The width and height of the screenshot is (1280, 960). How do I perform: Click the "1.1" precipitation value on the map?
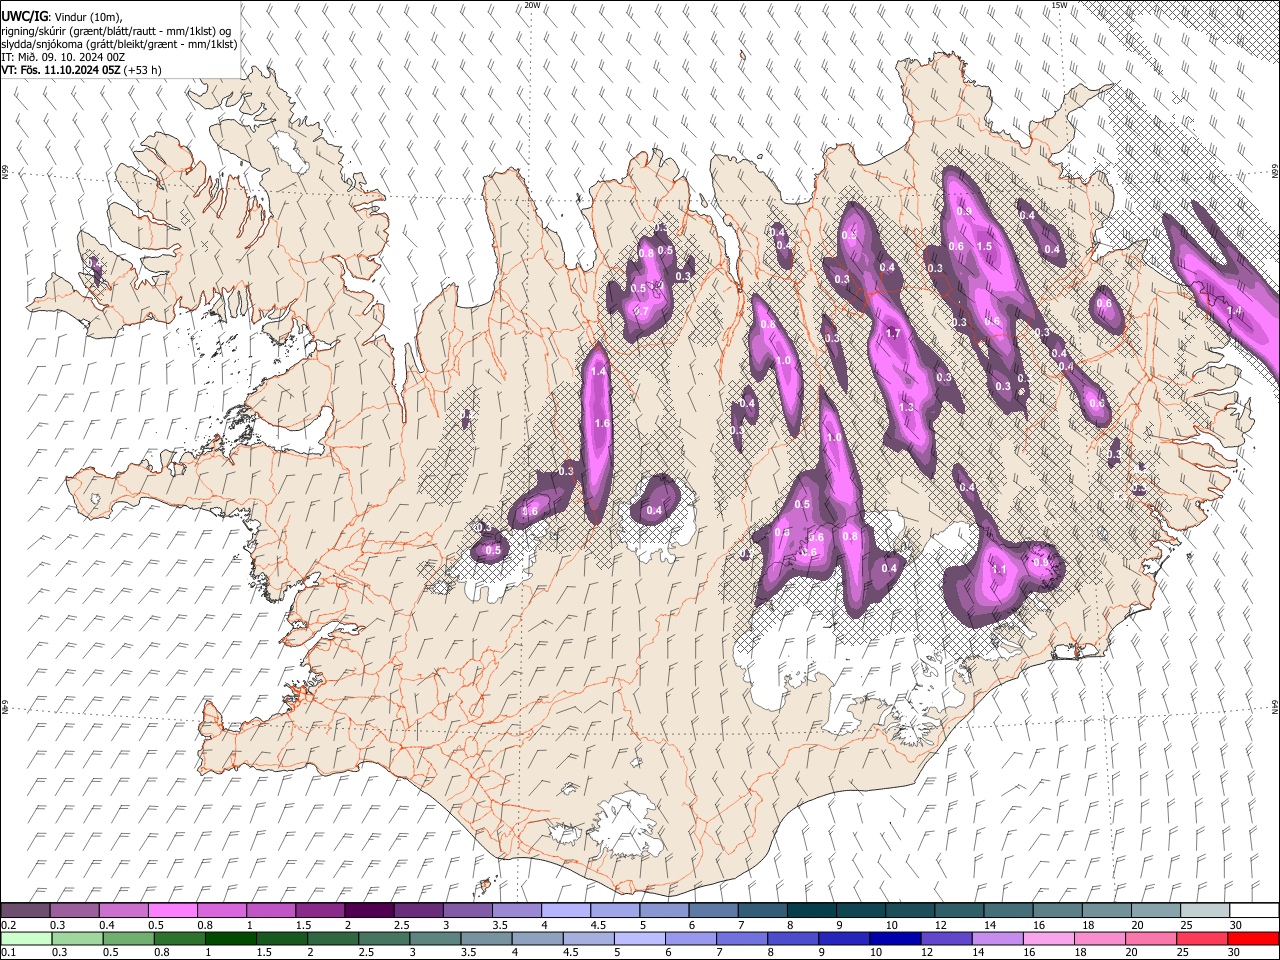coord(998,569)
